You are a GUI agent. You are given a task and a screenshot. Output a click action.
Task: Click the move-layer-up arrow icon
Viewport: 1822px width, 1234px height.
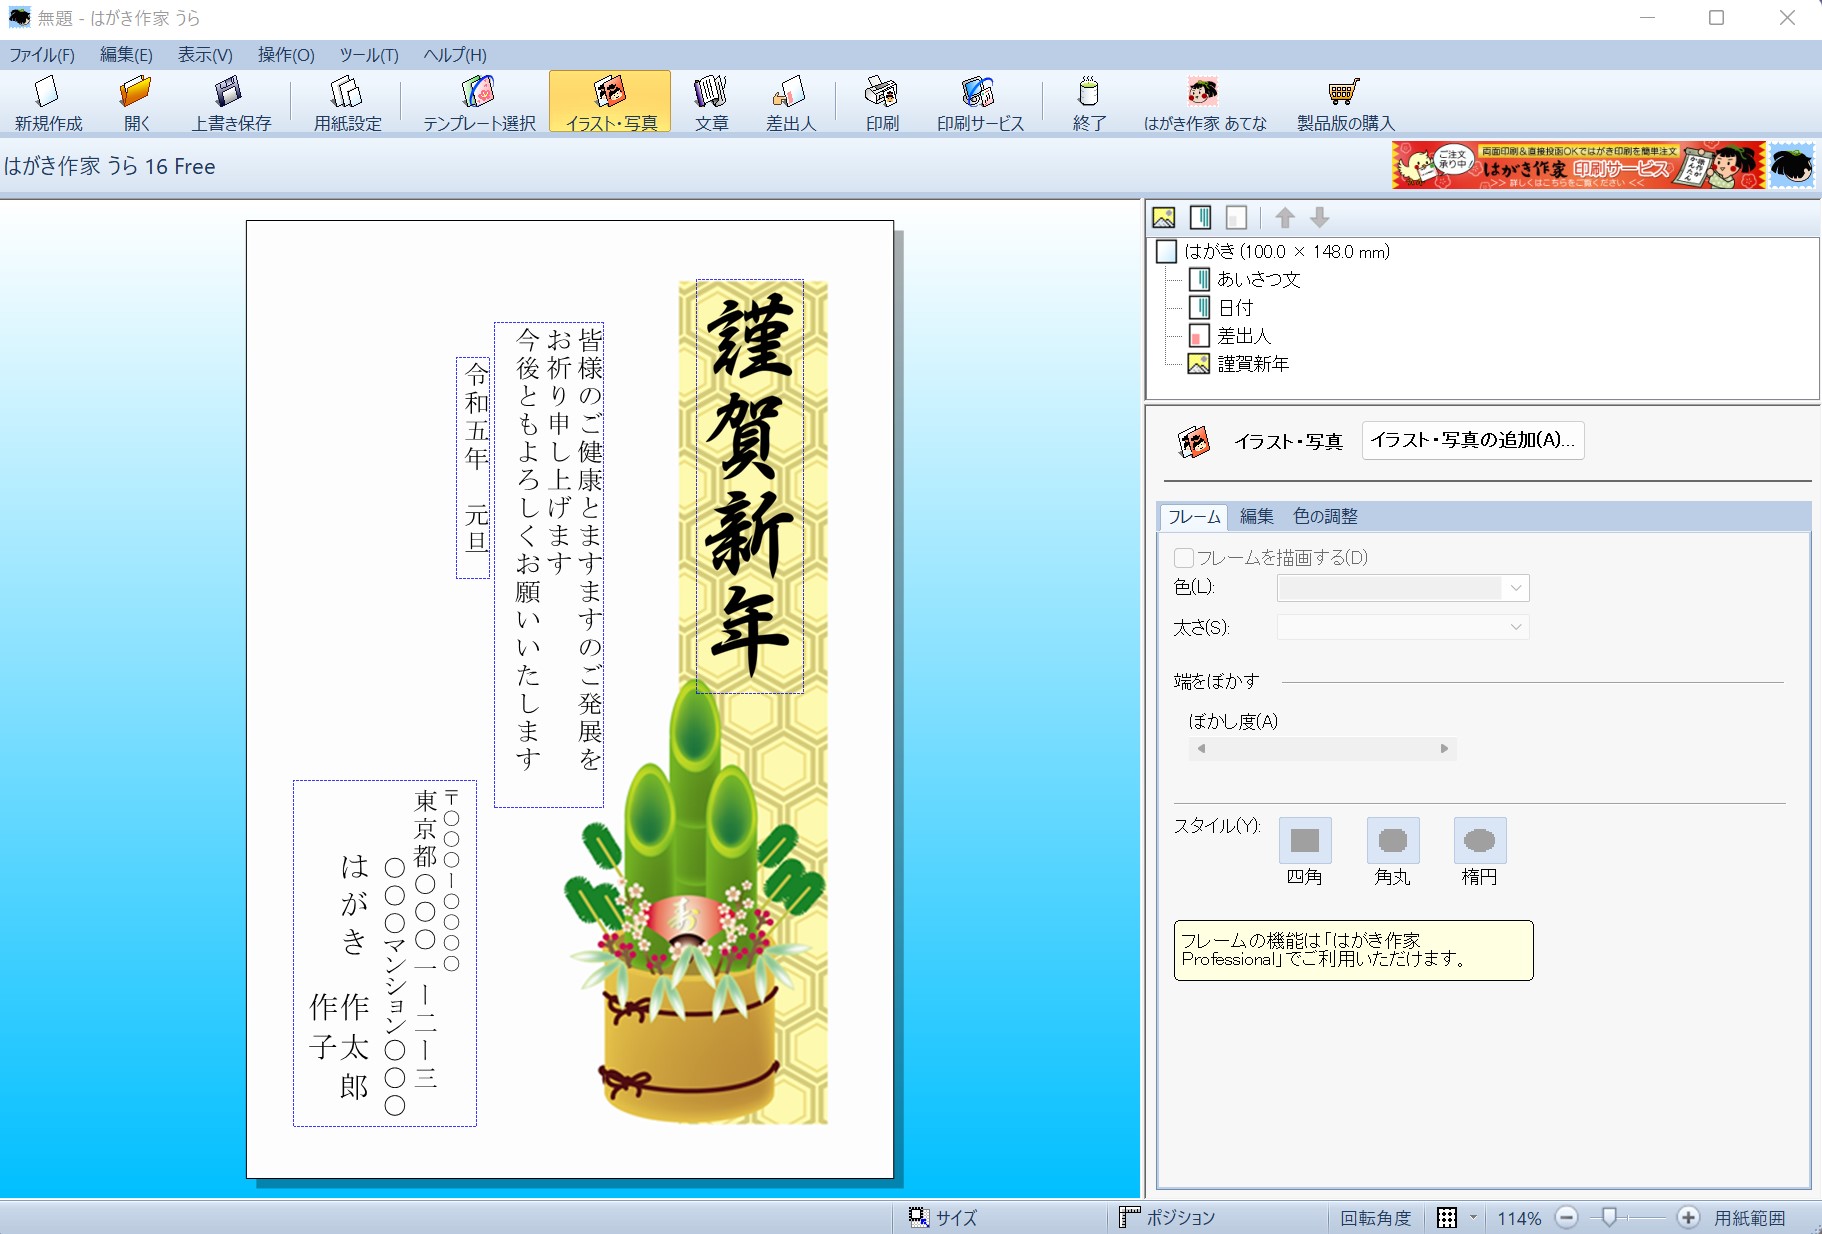(1286, 218)
